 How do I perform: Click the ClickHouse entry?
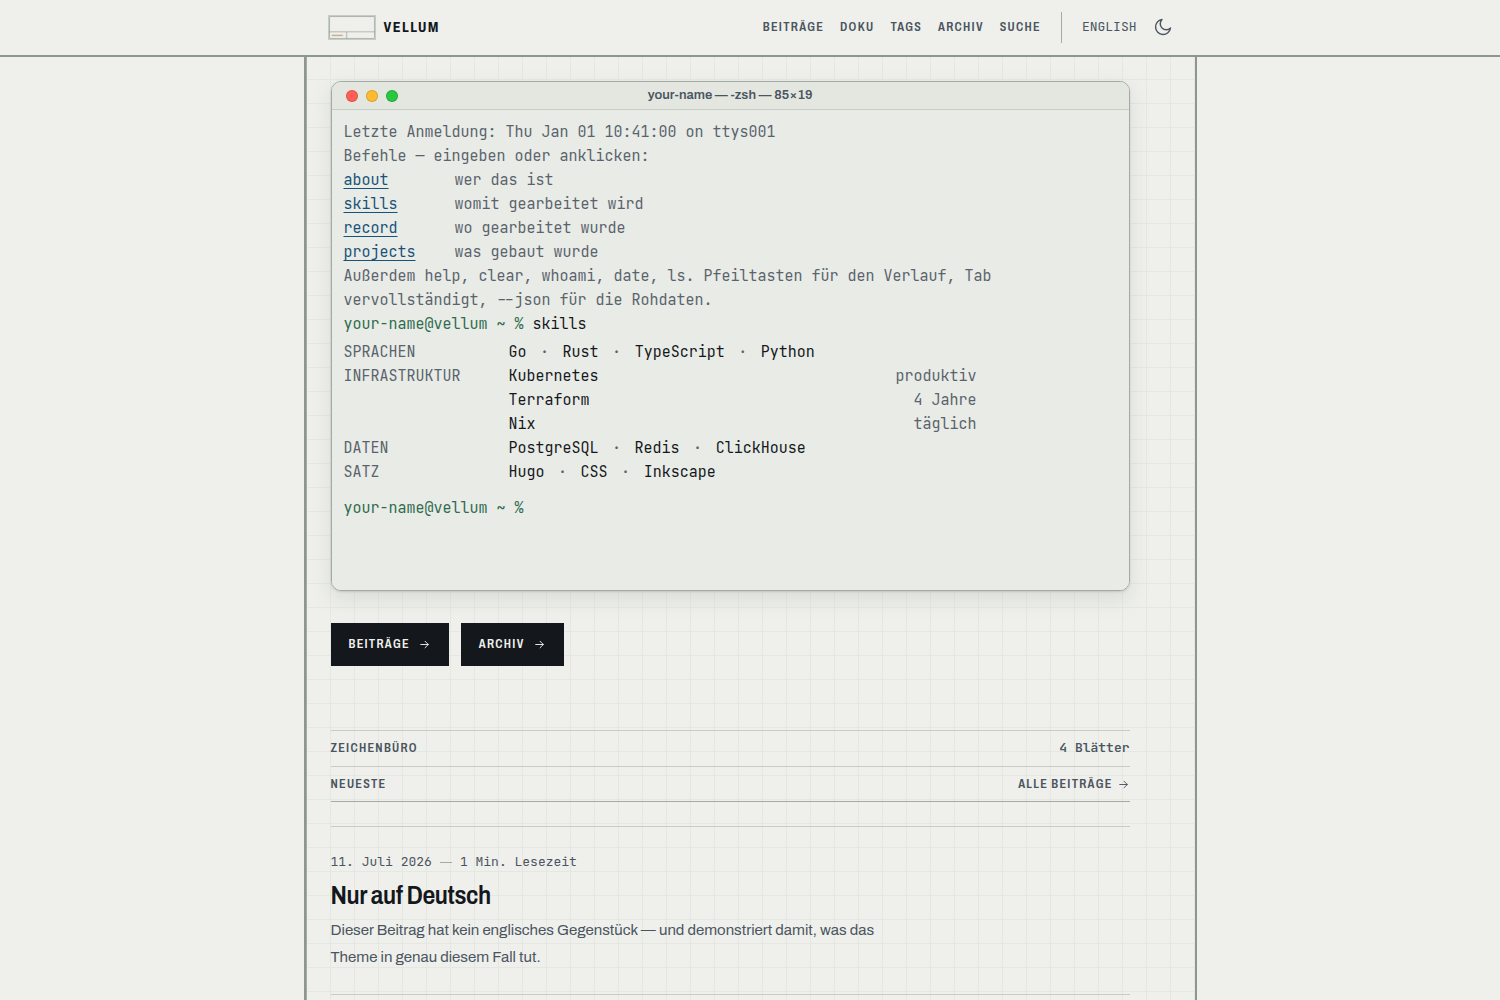760,448
